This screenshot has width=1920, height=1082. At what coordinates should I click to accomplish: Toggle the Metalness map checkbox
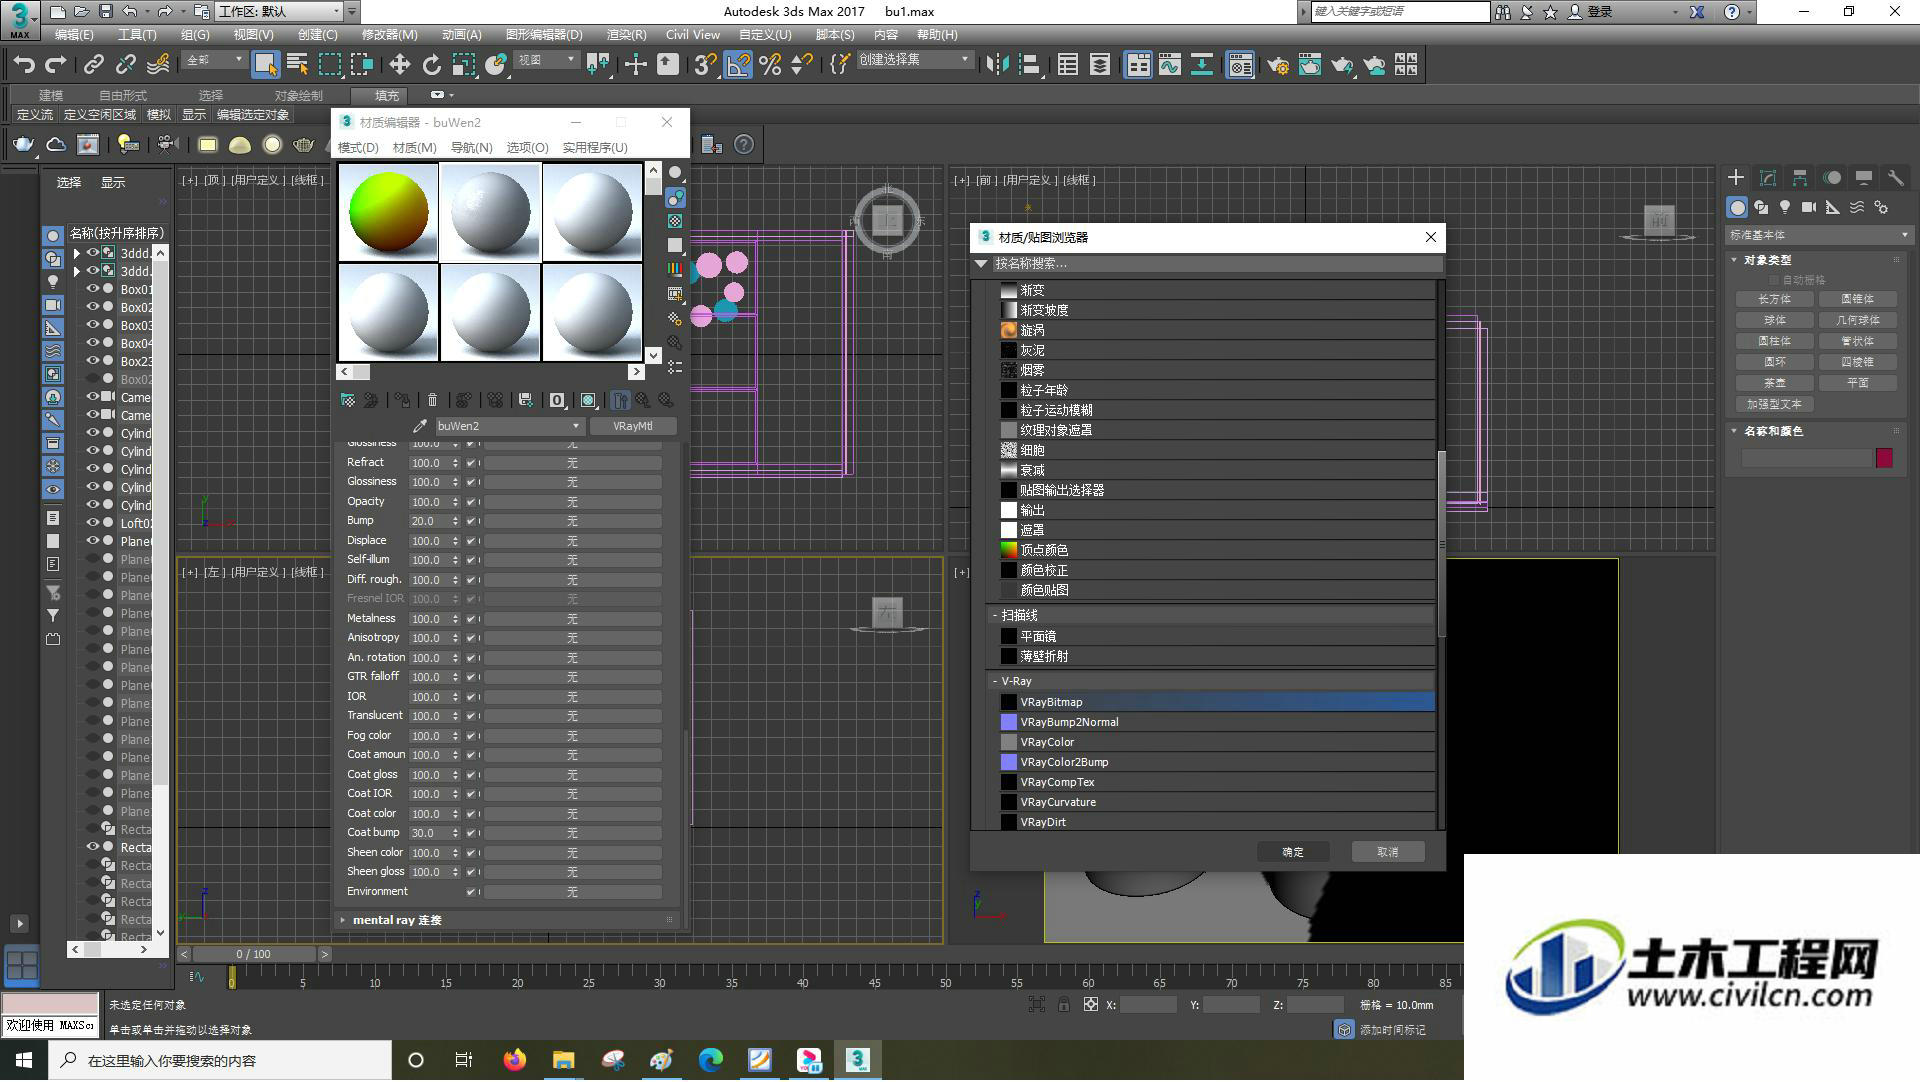471,619
